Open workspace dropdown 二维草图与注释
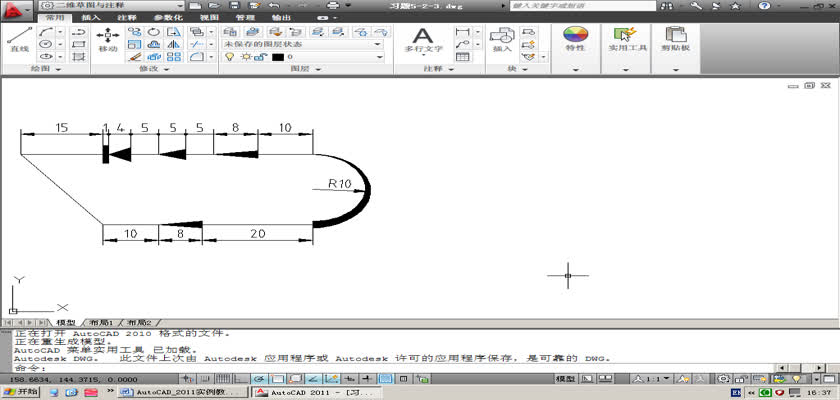 click(111, 5)
